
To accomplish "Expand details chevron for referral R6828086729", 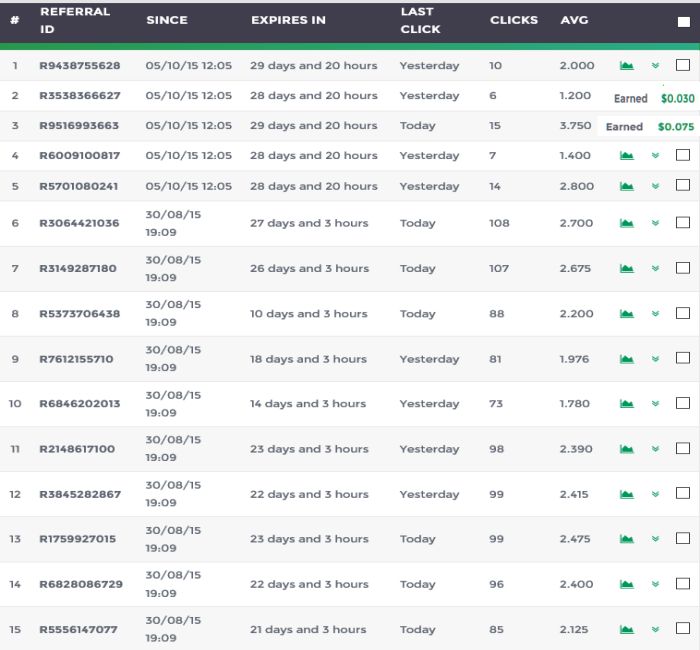I will point(655,584).
